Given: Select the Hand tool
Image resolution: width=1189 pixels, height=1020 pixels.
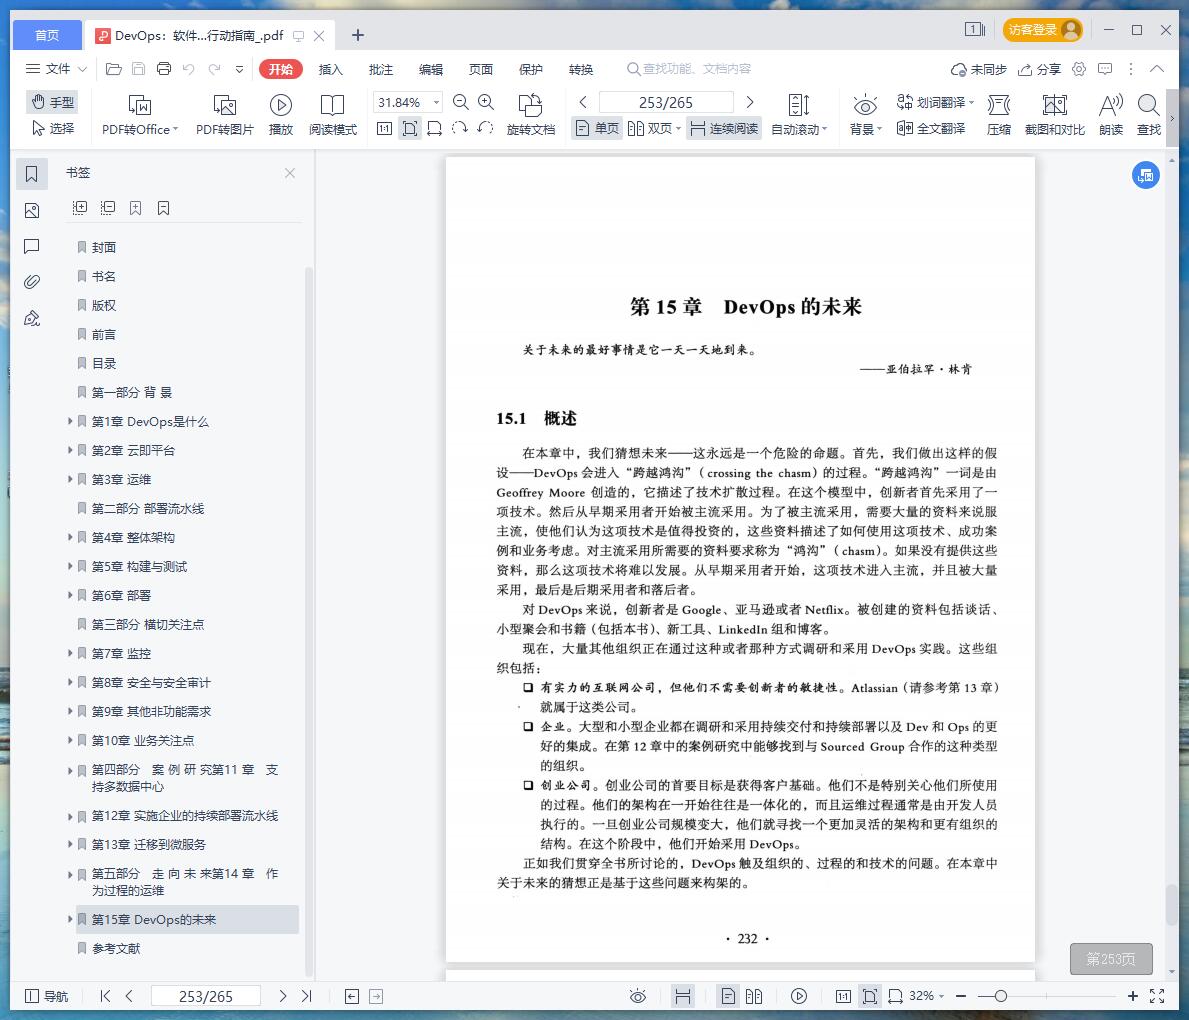Looking at the screenshot, I should pyautogui.click(x=52, y=102).
